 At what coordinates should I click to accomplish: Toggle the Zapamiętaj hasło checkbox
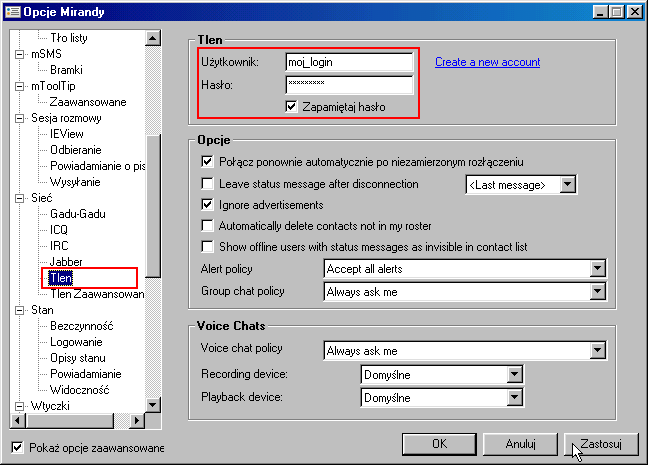292,107
